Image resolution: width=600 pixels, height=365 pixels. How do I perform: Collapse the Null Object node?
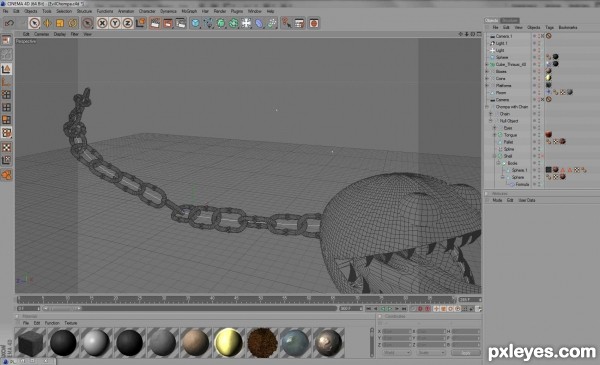click(491, 121)
